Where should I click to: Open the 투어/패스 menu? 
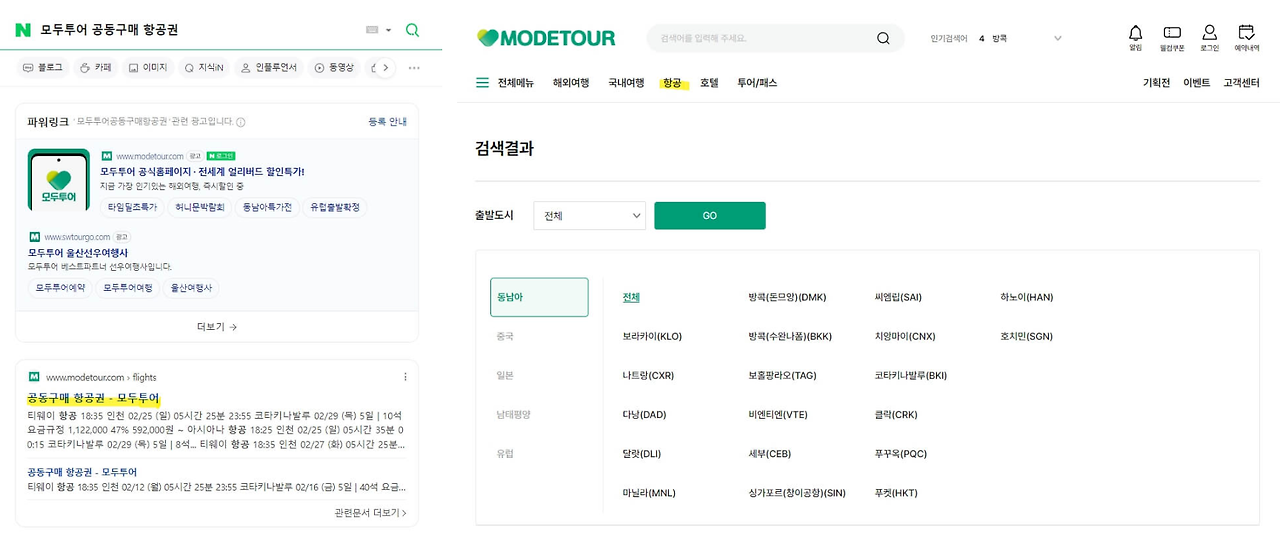click(757, 83)
